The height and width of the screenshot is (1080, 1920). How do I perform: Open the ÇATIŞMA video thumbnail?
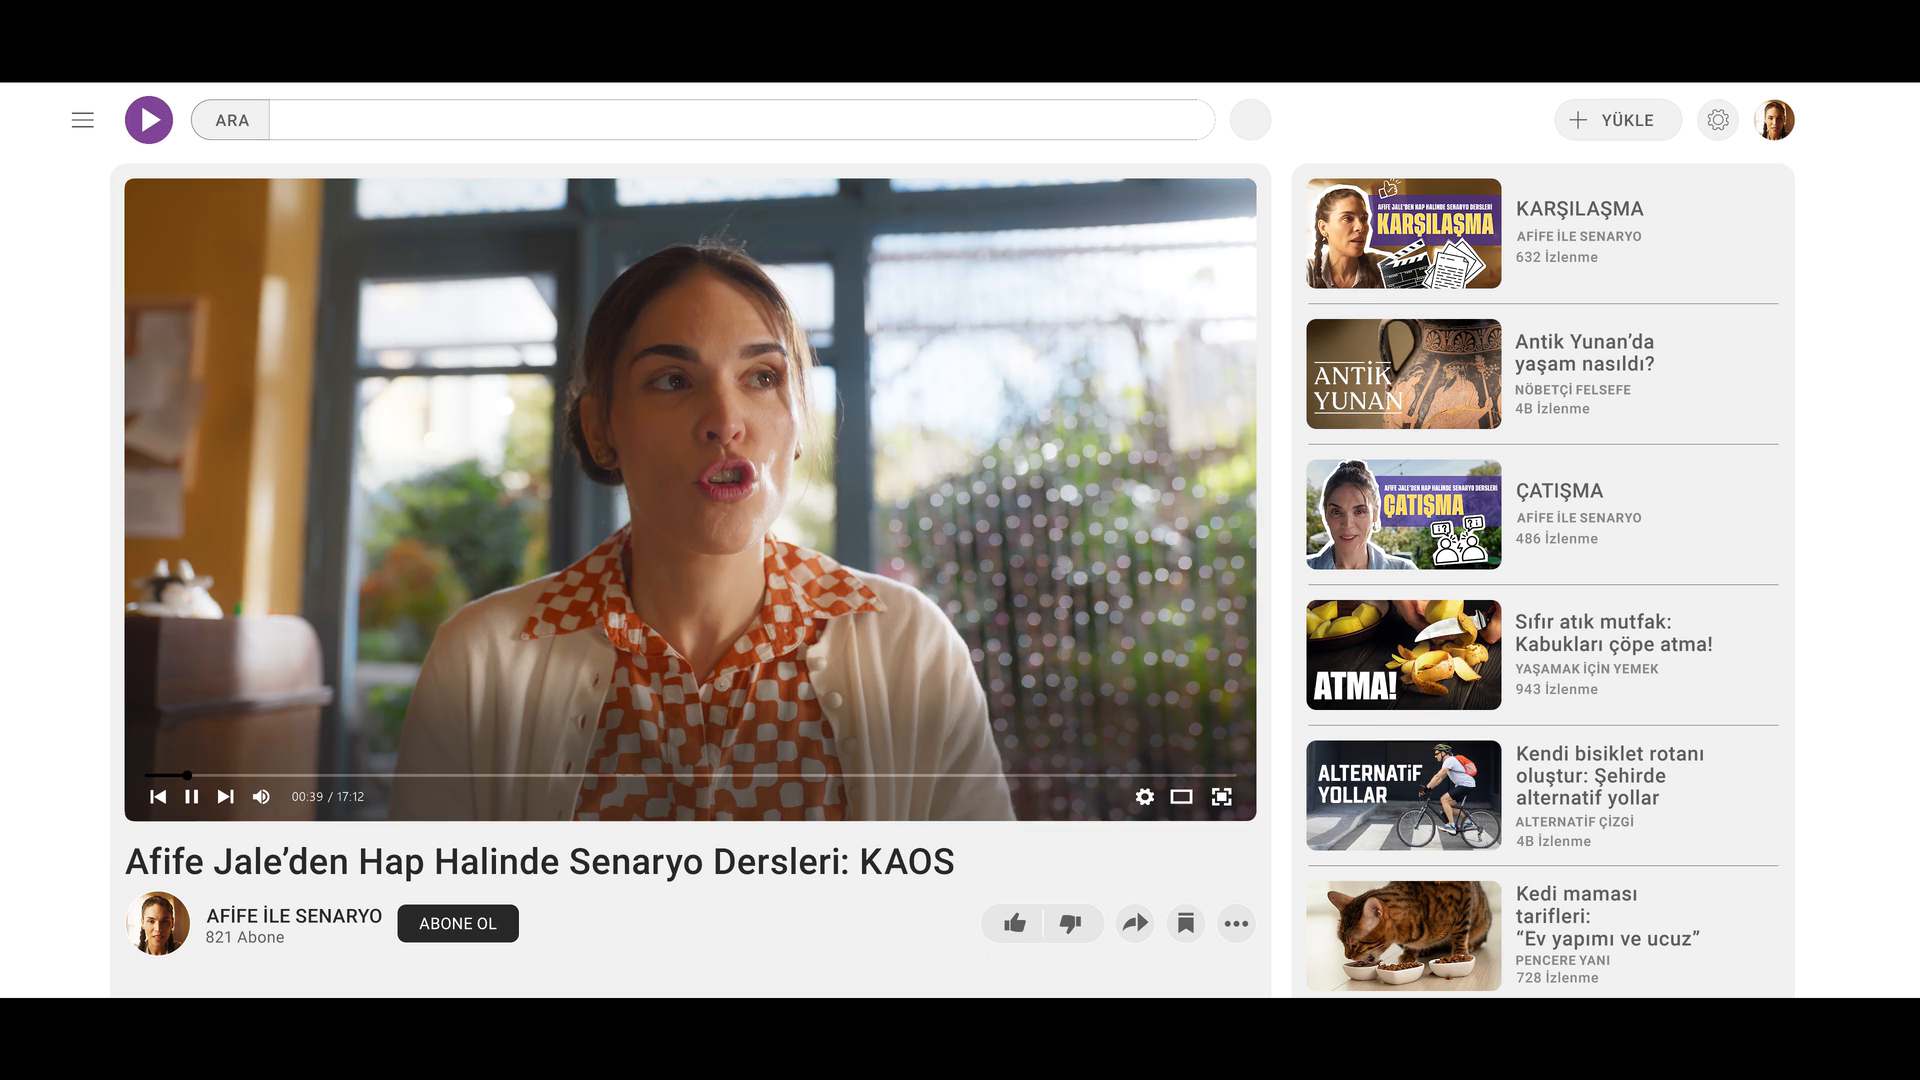coord(1403,515)
